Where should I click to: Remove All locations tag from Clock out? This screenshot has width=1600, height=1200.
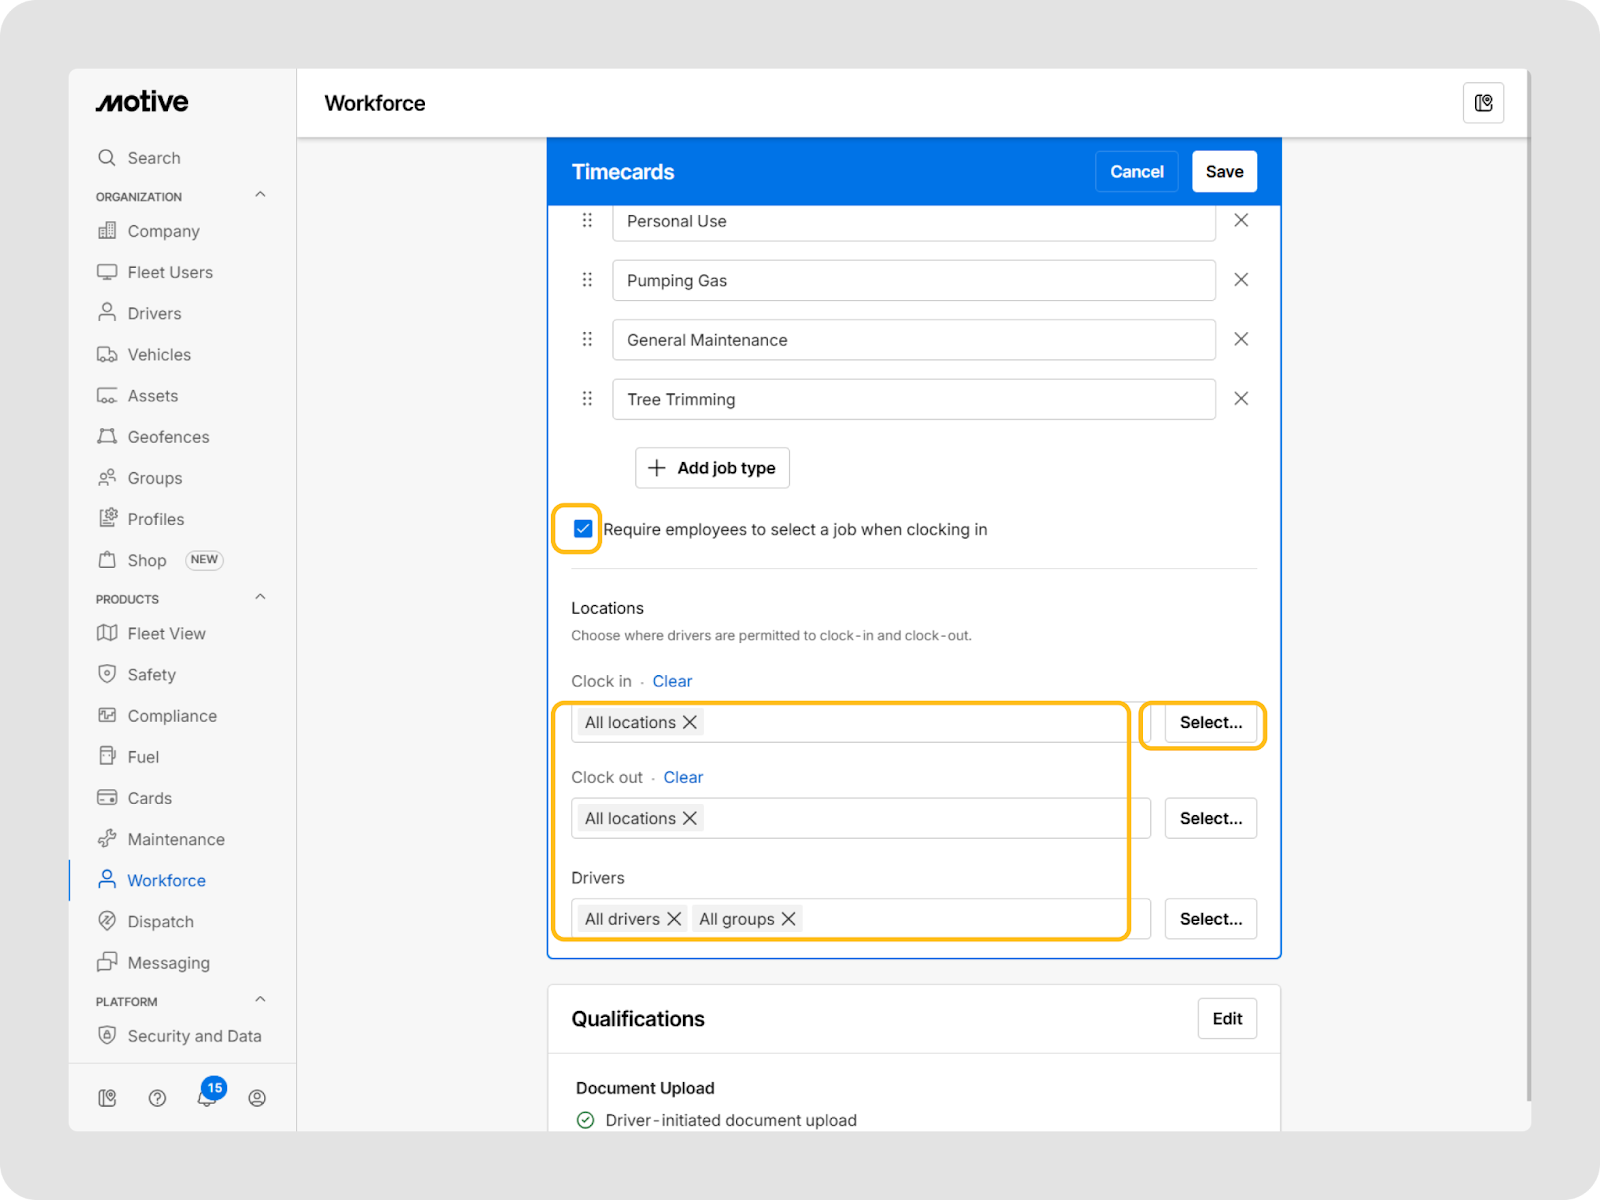click(x=690, y=819)
